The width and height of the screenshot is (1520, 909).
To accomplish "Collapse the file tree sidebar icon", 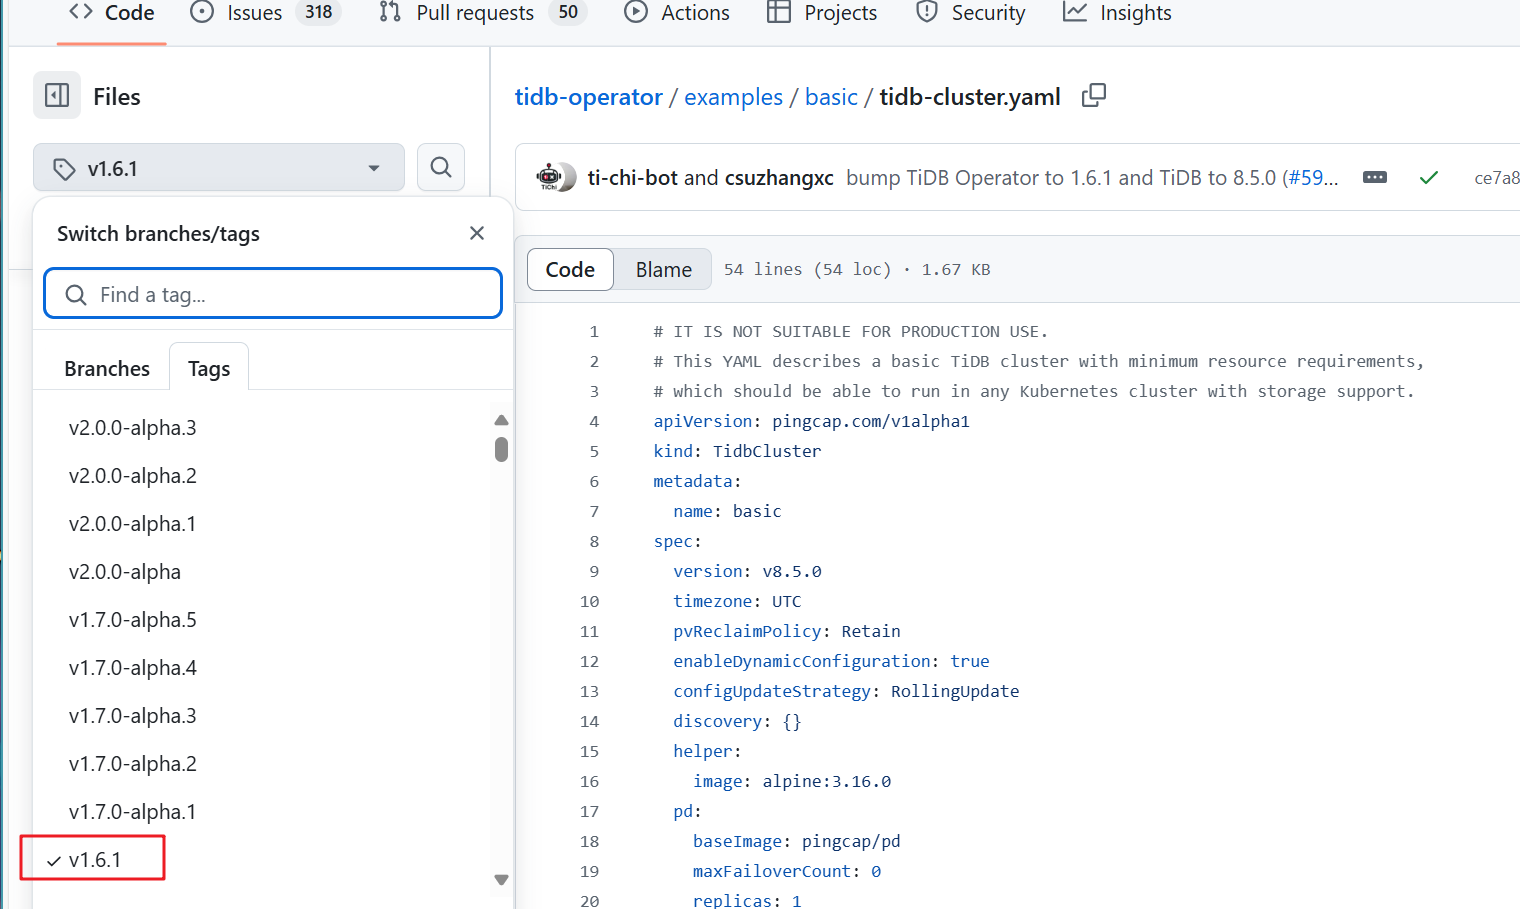I will point(57,96).
